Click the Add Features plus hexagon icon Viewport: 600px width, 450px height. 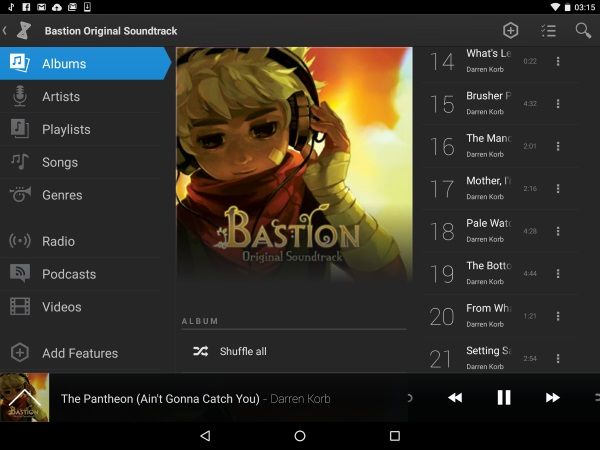click(20, 352)
